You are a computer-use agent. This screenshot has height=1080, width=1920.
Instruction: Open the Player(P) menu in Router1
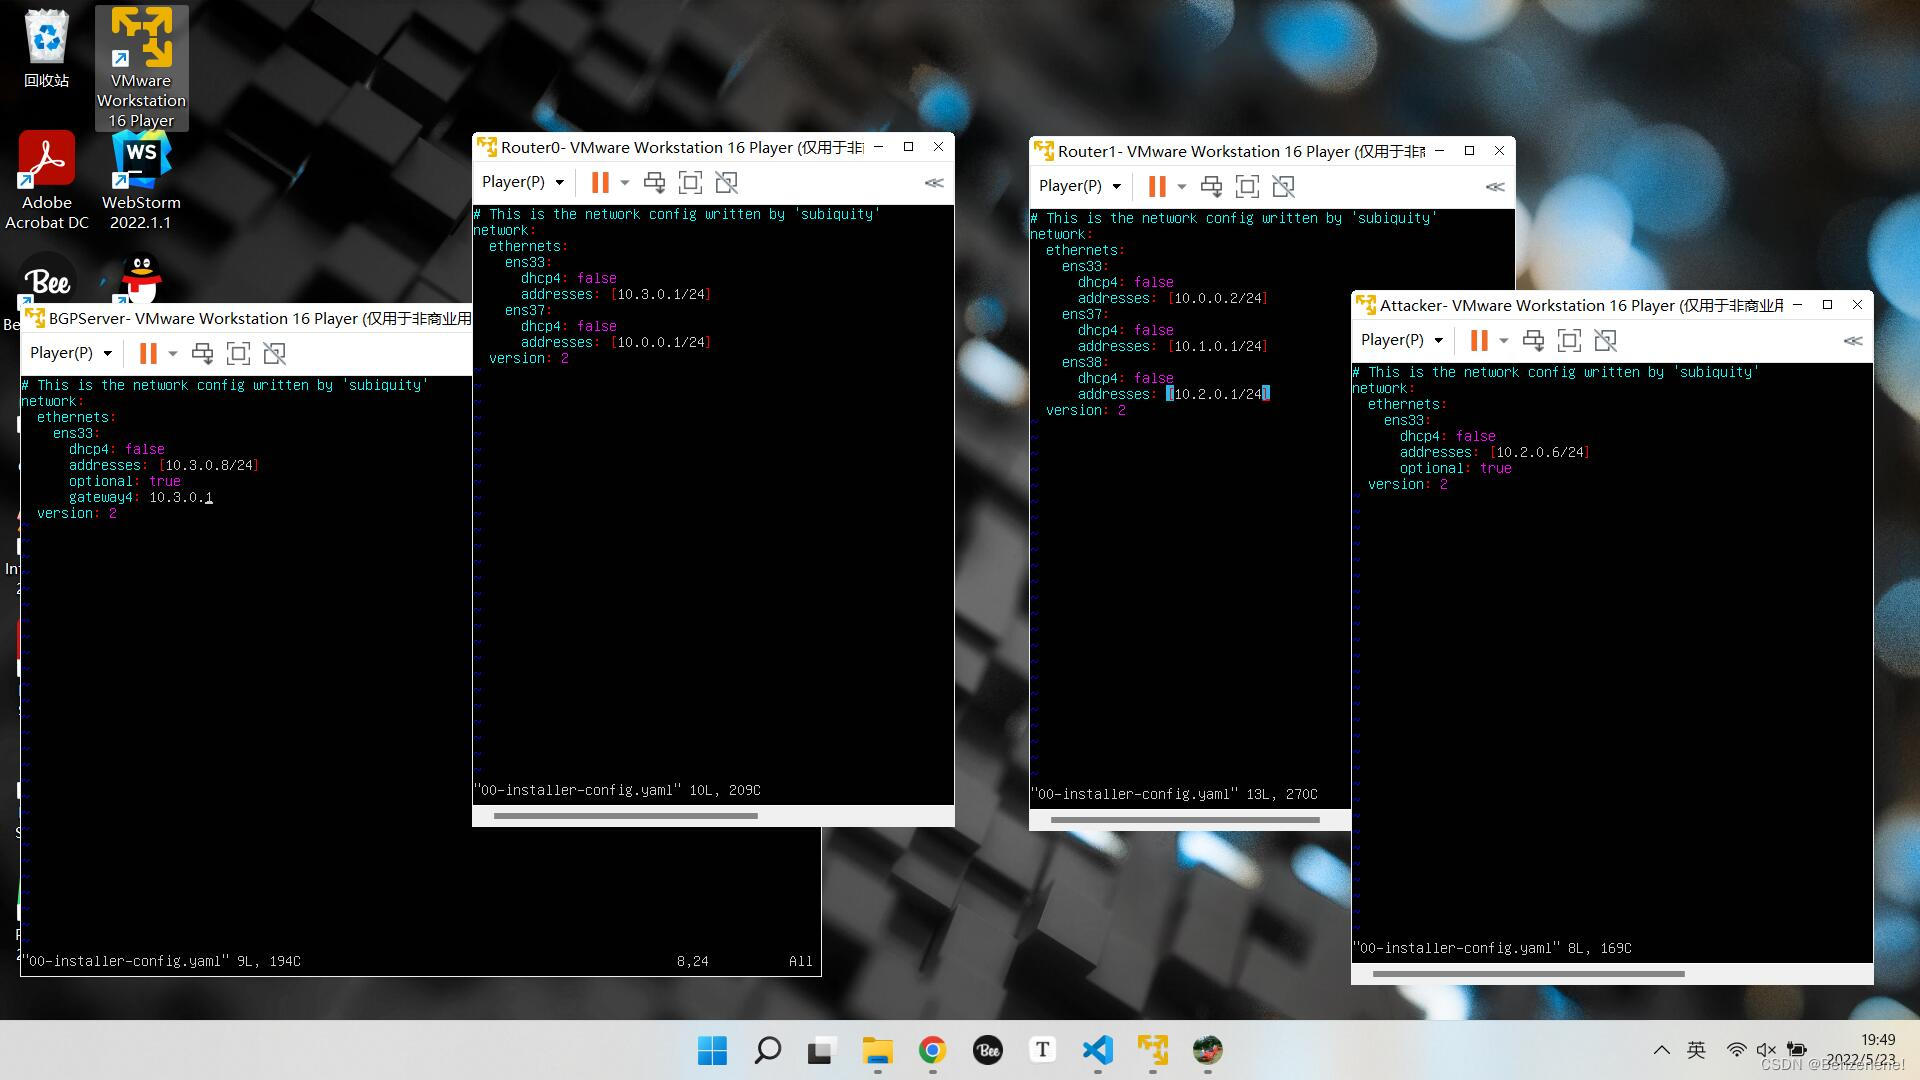[x=1080, y=186]
